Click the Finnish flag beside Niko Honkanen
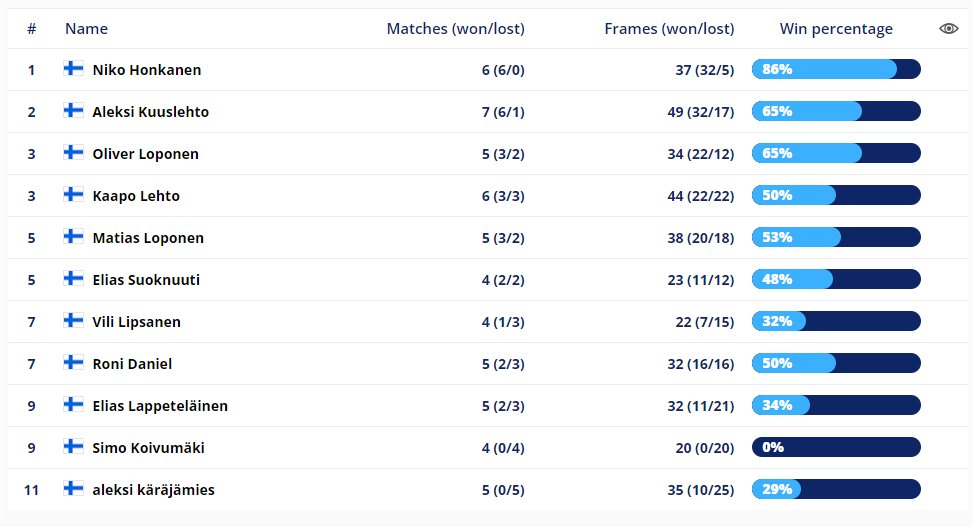The width and height of the screenshot is (973, 527). [74, 69]
